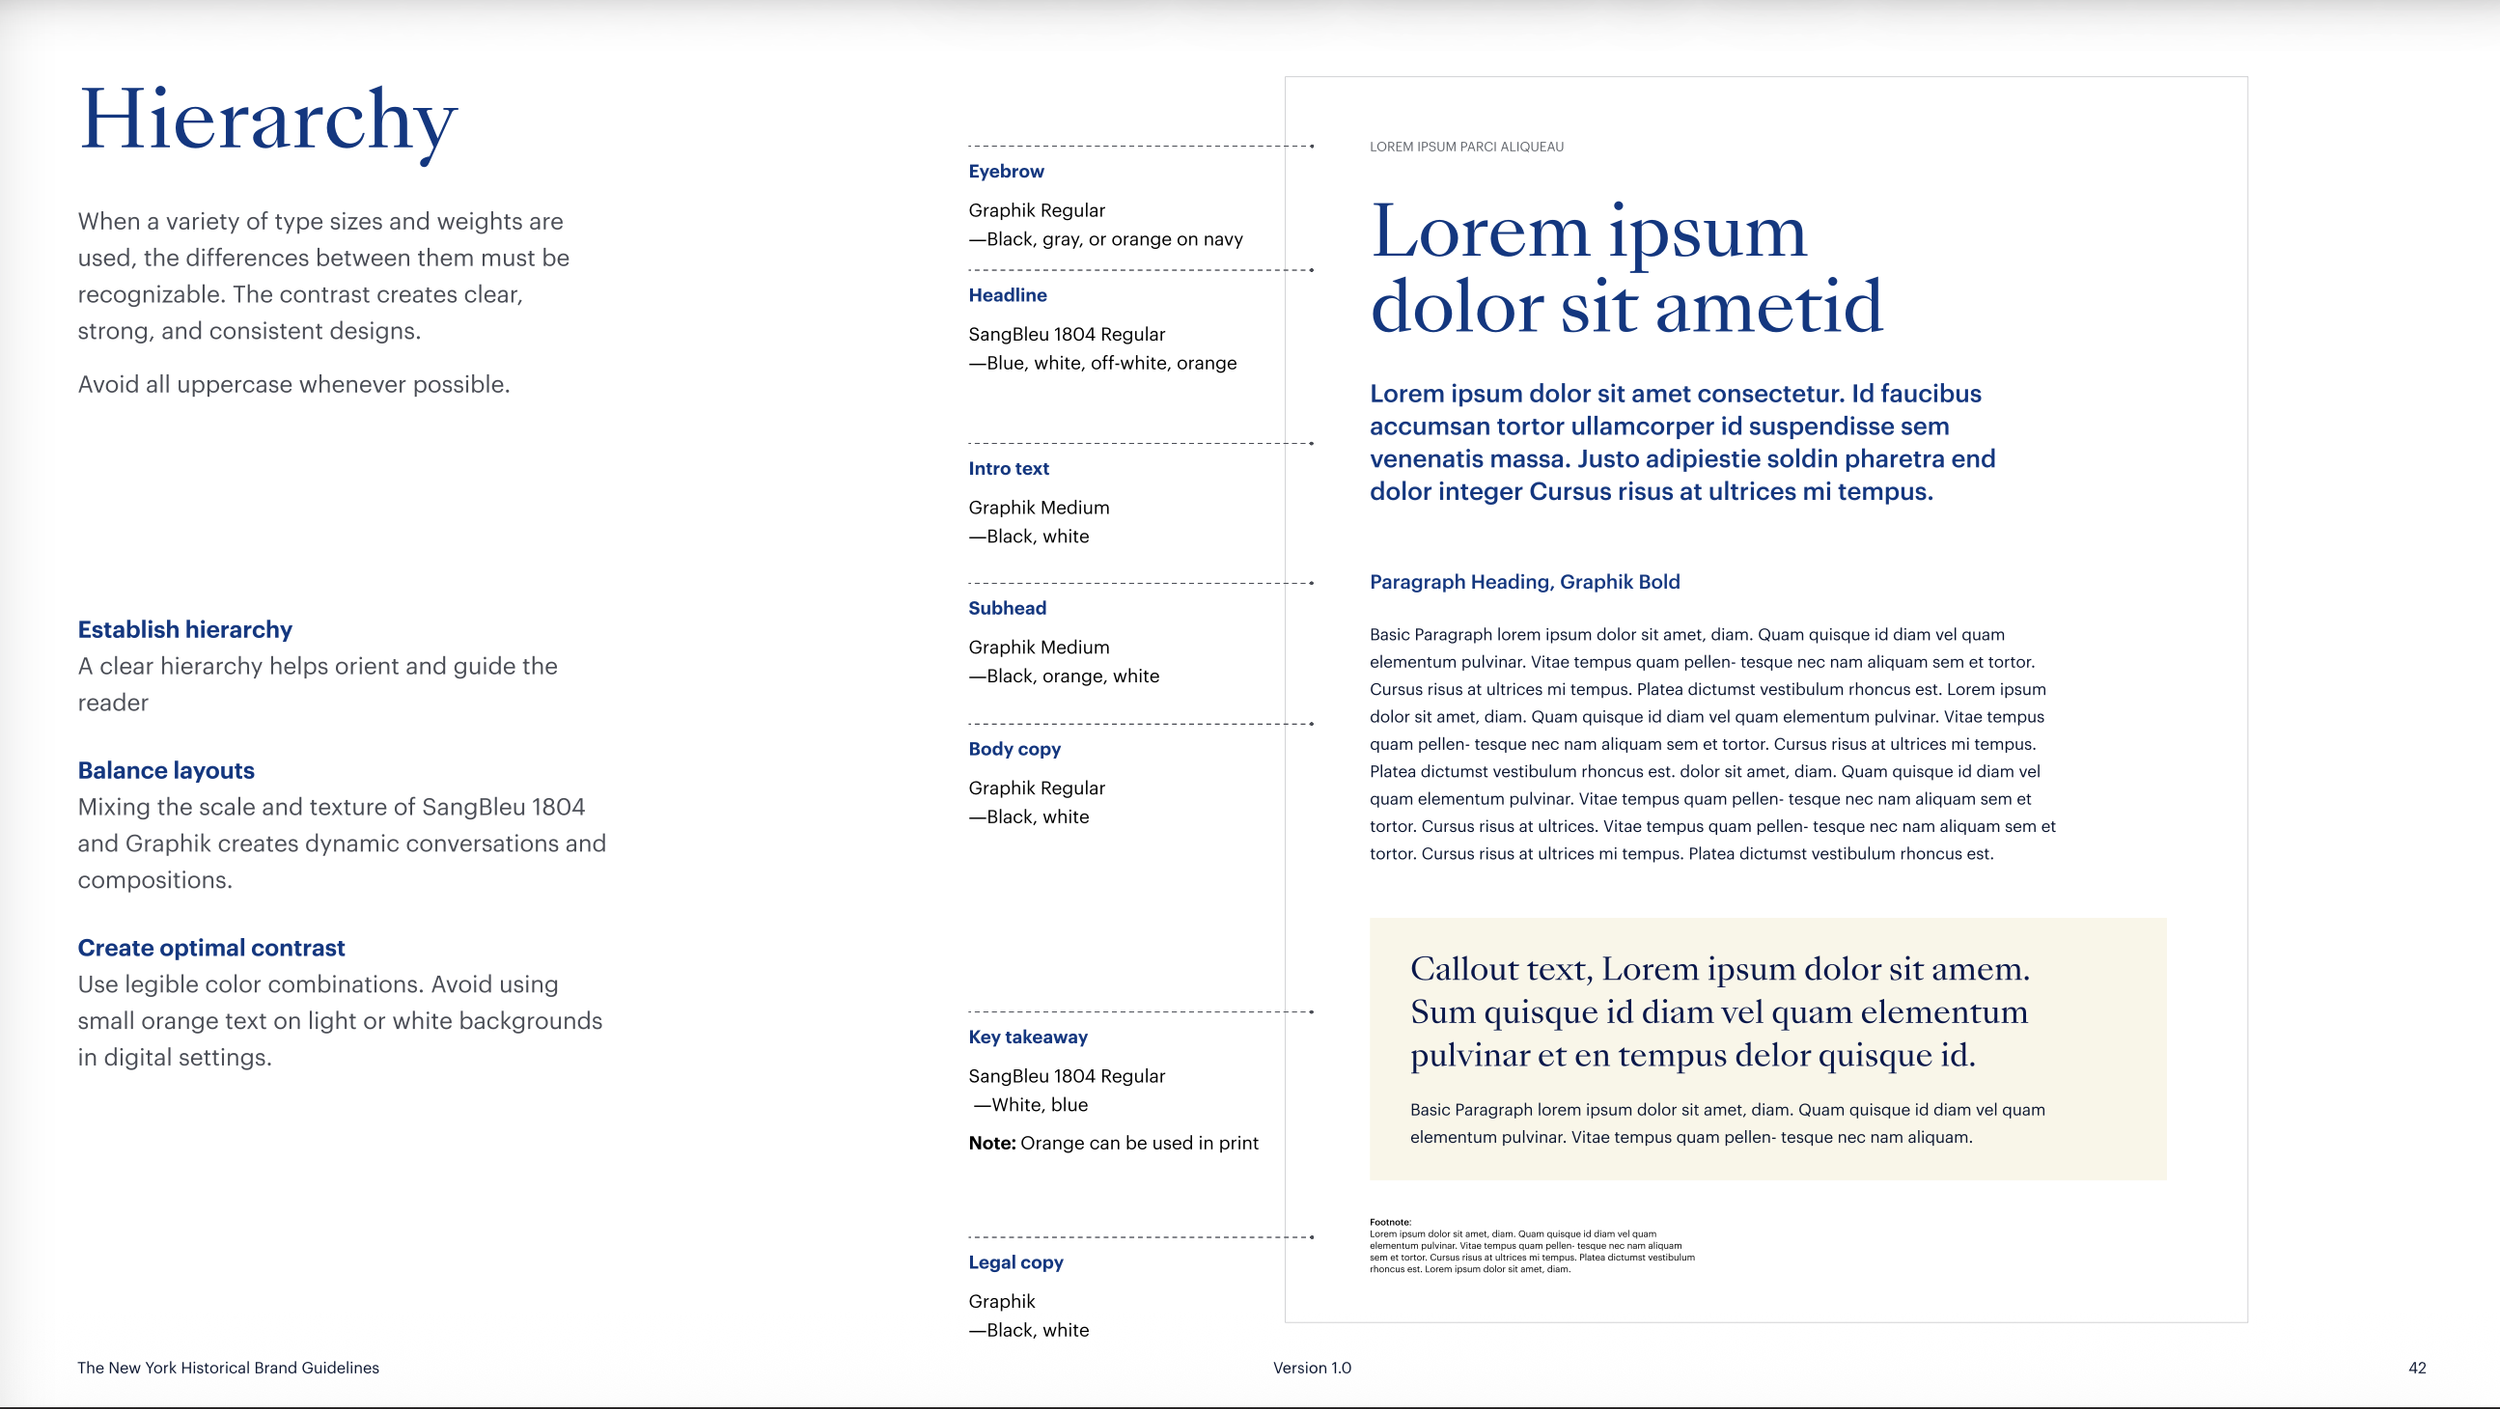Click the Balance layouts heading
2500x1409 pixels.
click(166, 770)
